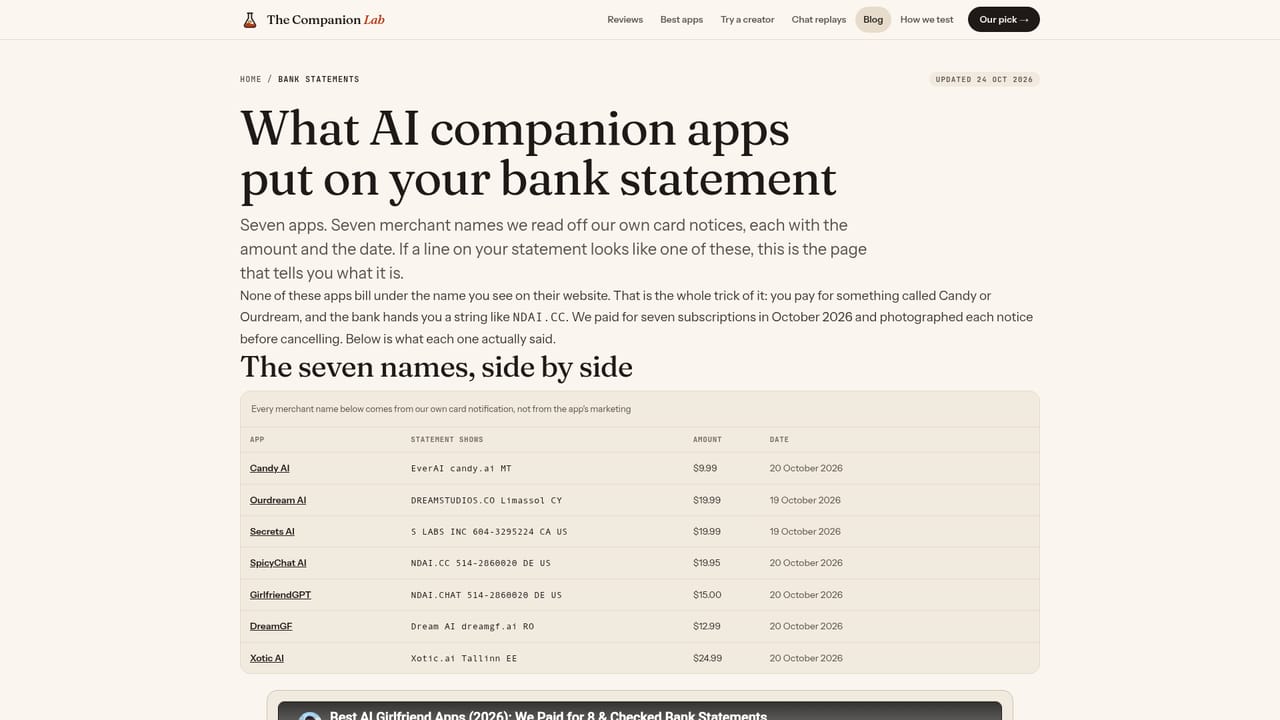The width and height of the screenshot is (1280, 720).
Task: Click the Our pick button
Action: [x=1004, y=19]
